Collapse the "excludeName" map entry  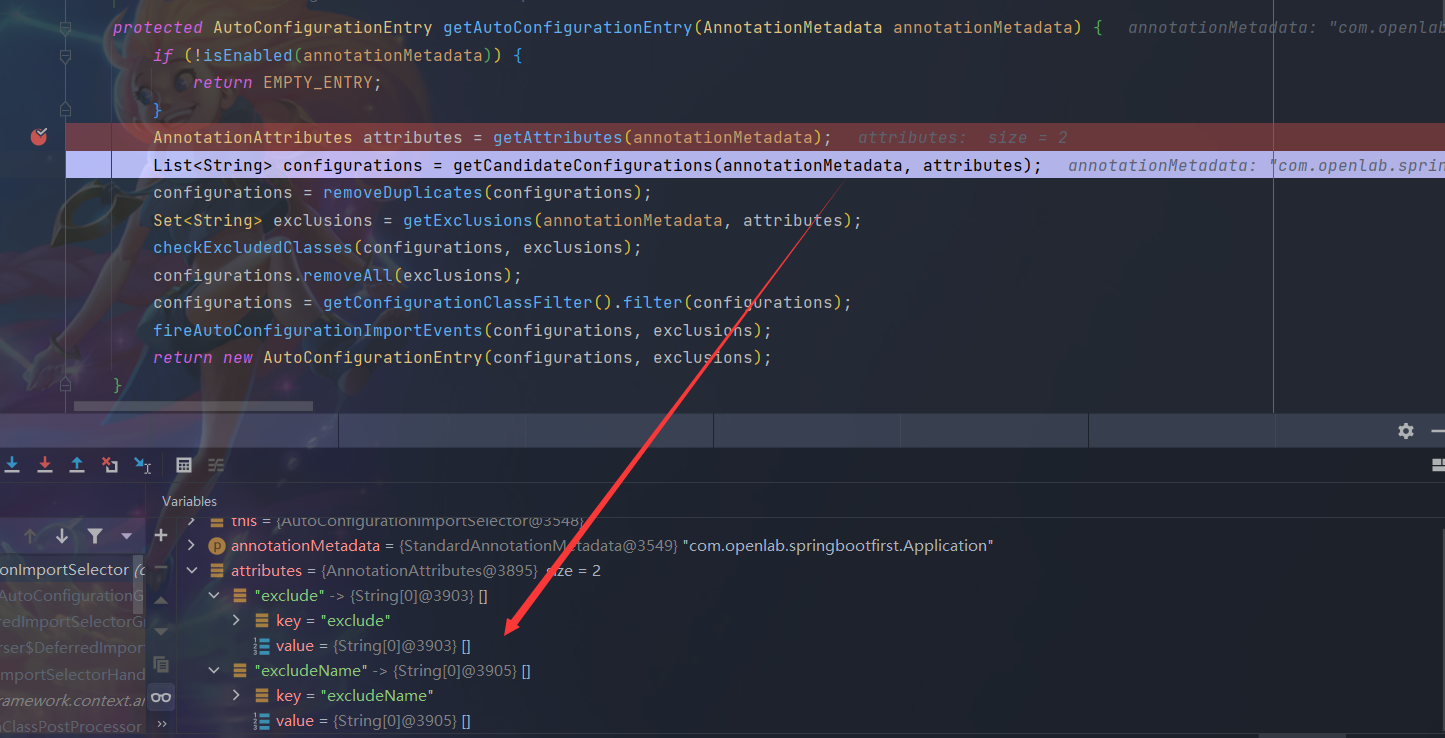[x=214, y=671]
